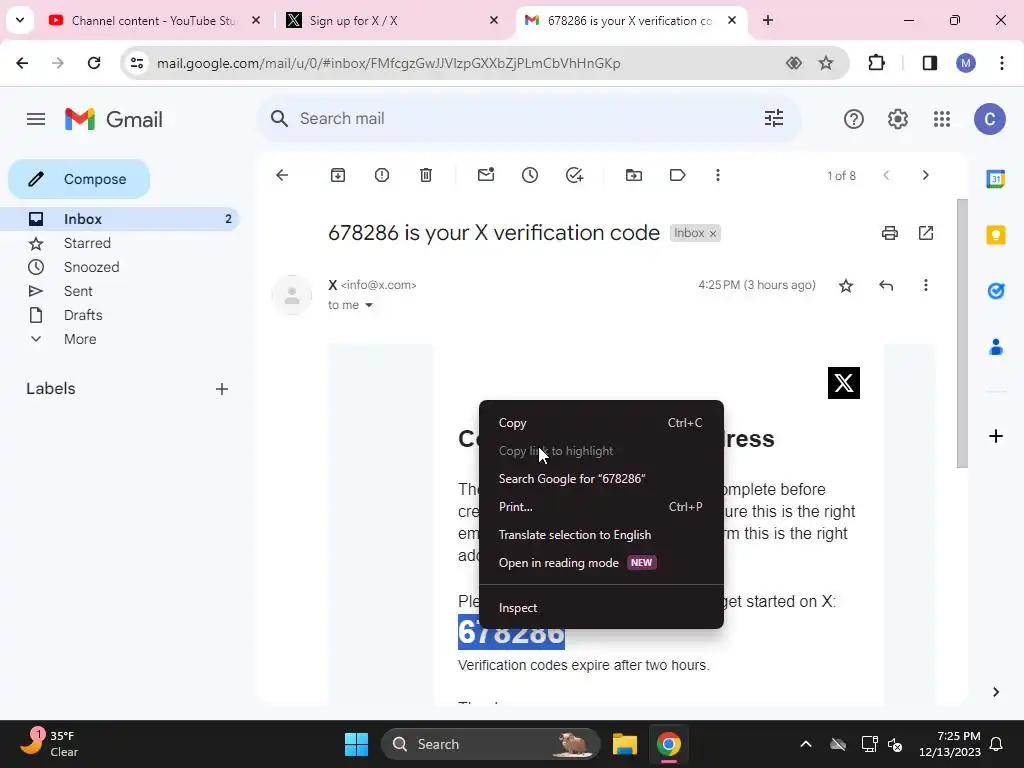Get add-ons plus icon in side panel
The image size is (1024, 768).
click(995, 436)
